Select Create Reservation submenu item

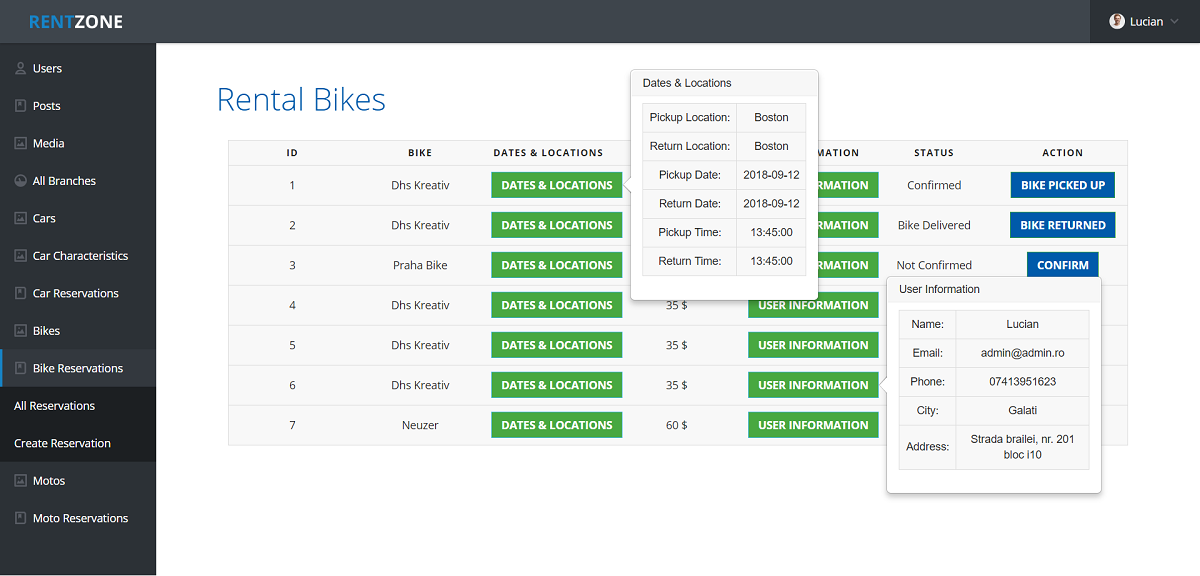(62, 443)
